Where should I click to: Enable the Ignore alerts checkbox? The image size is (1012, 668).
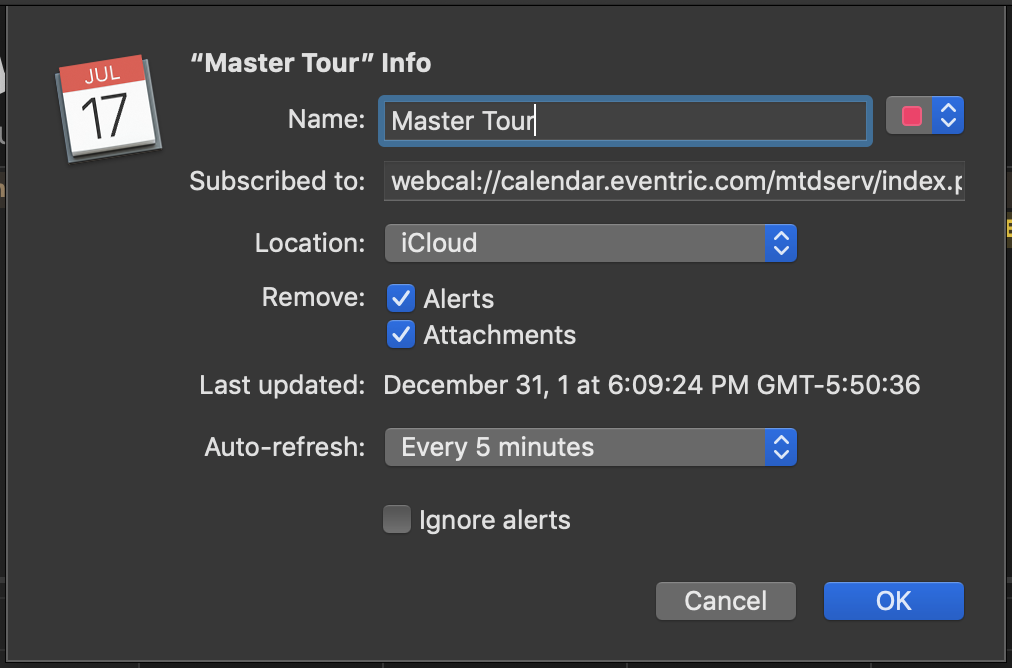pyautogui.click(x=397, y=520)
